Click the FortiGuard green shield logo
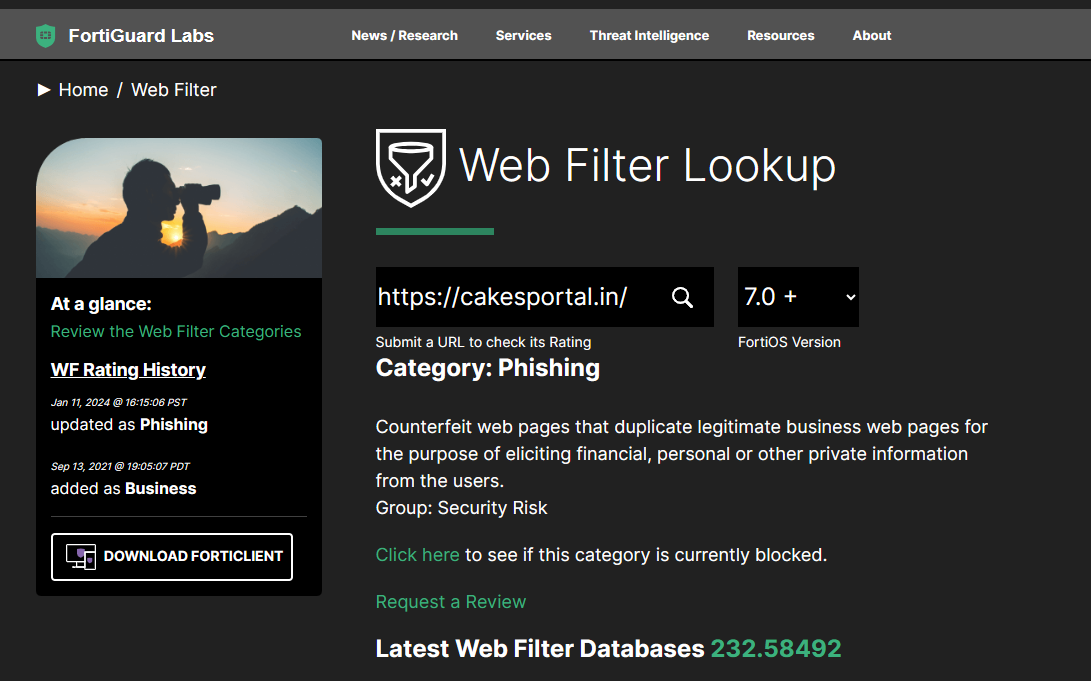This screenshot has width=1091, height=681. pyautogui.click(x=45, y=35)
